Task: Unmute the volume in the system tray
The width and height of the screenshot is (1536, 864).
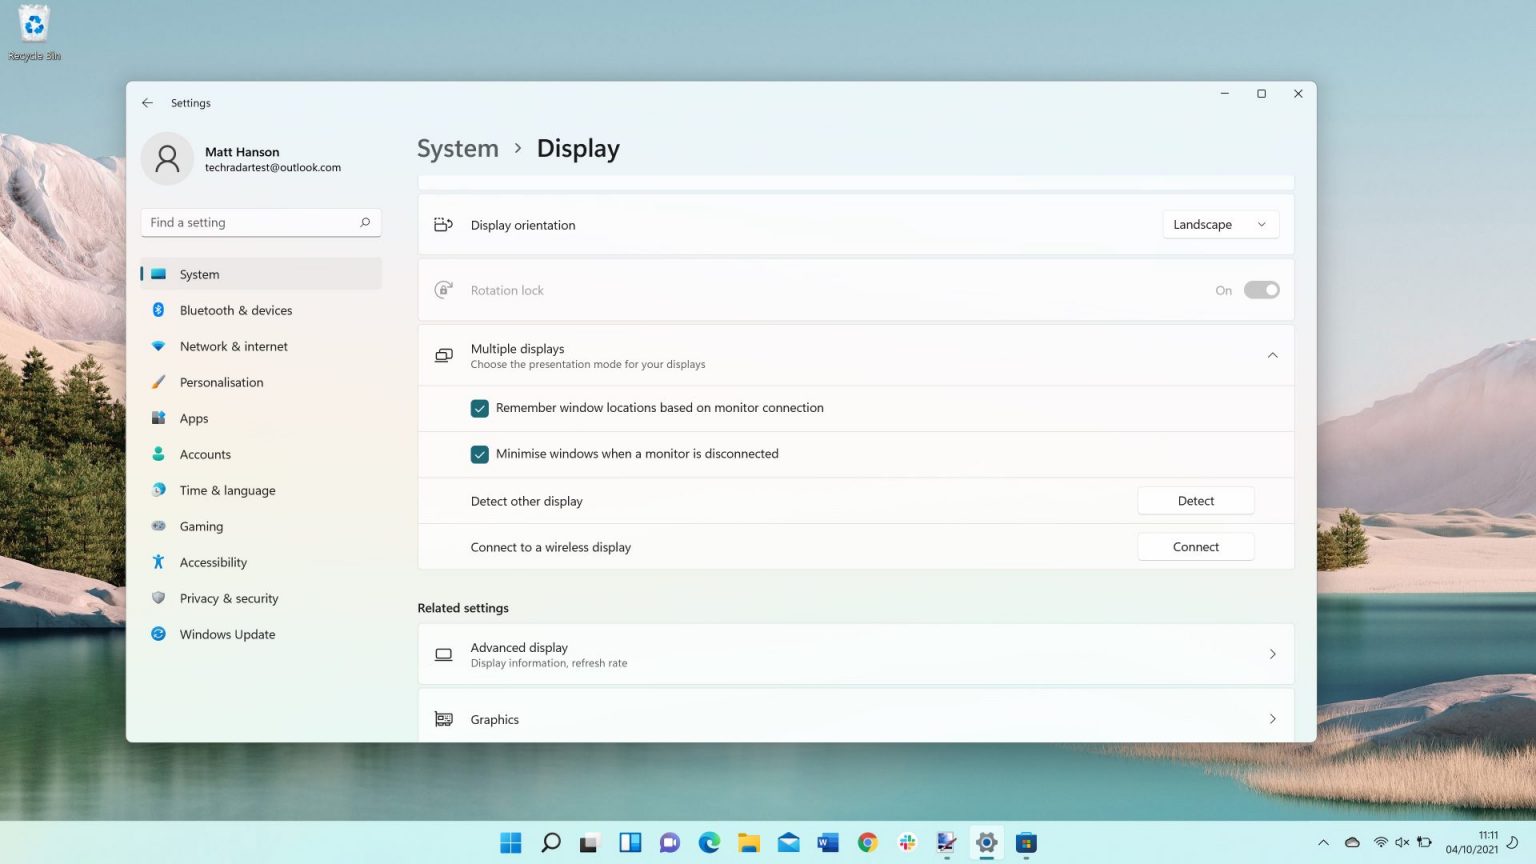Action: click(1404, 842)
